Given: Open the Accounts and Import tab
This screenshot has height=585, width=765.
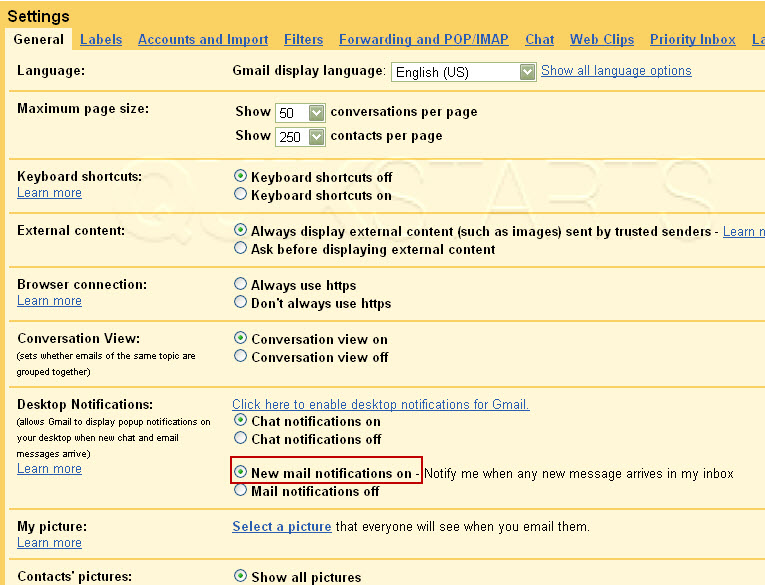Looking at the screenshot, I should pyautogui.click(x=203, y=40).
